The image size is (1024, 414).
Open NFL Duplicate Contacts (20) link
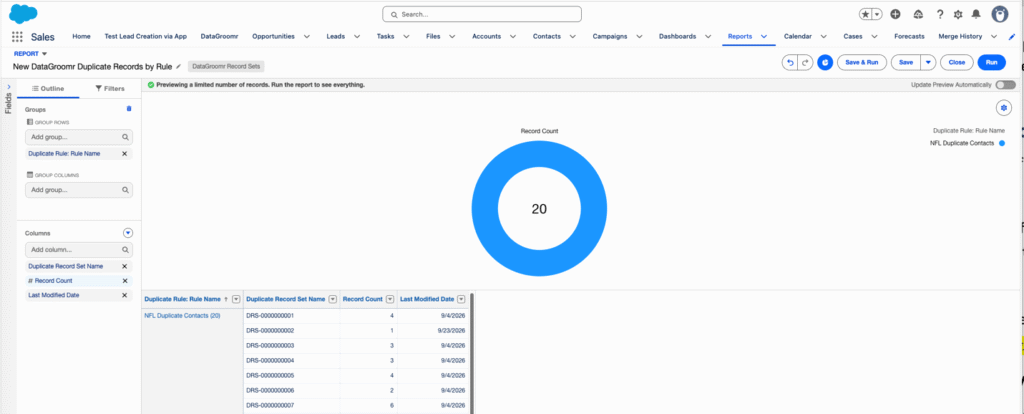click(x=182, y=315)
